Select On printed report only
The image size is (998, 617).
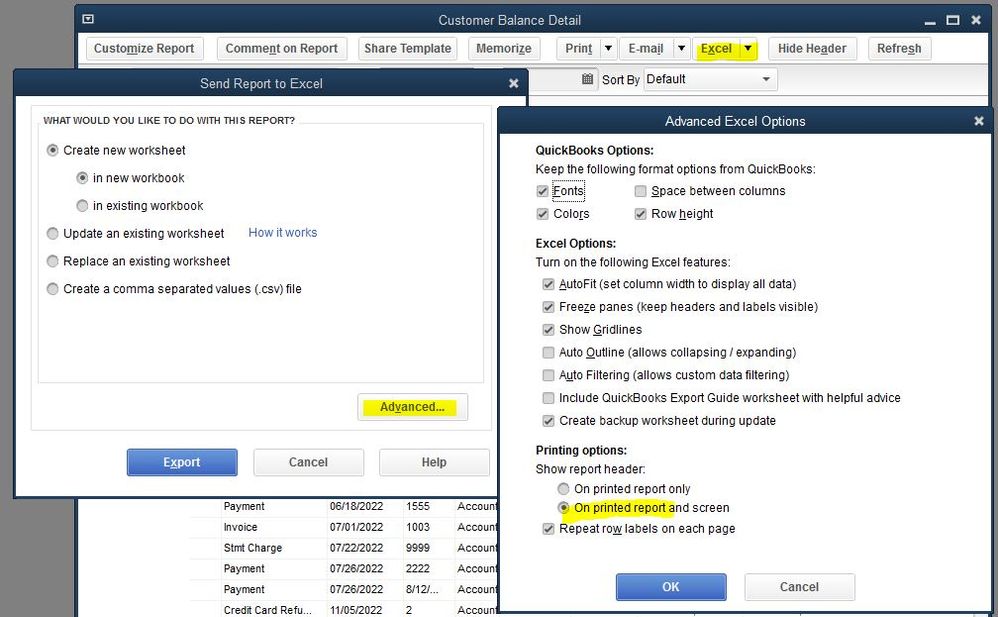pyautogui.click(x=563, y=489)
